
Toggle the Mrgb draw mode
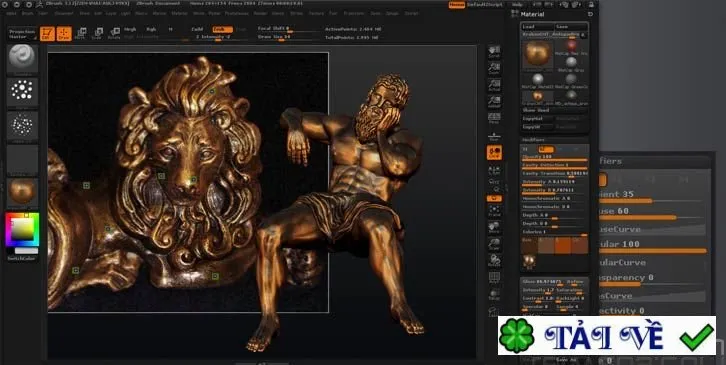[130, 29]
